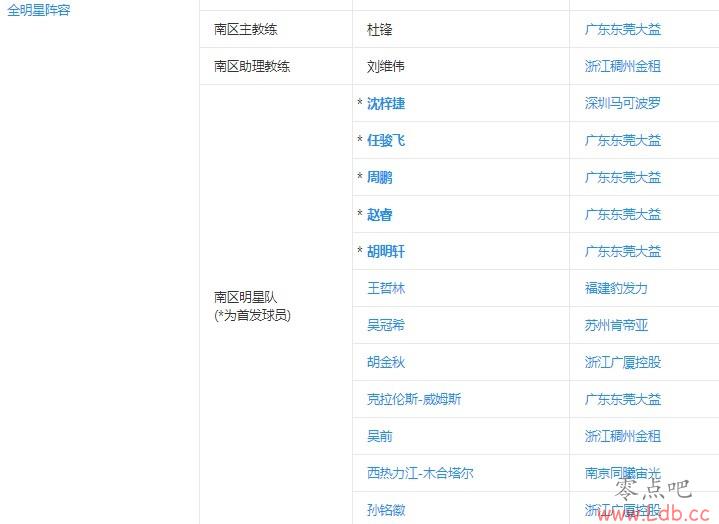Open player link 胡金秋

coord(386,362)
